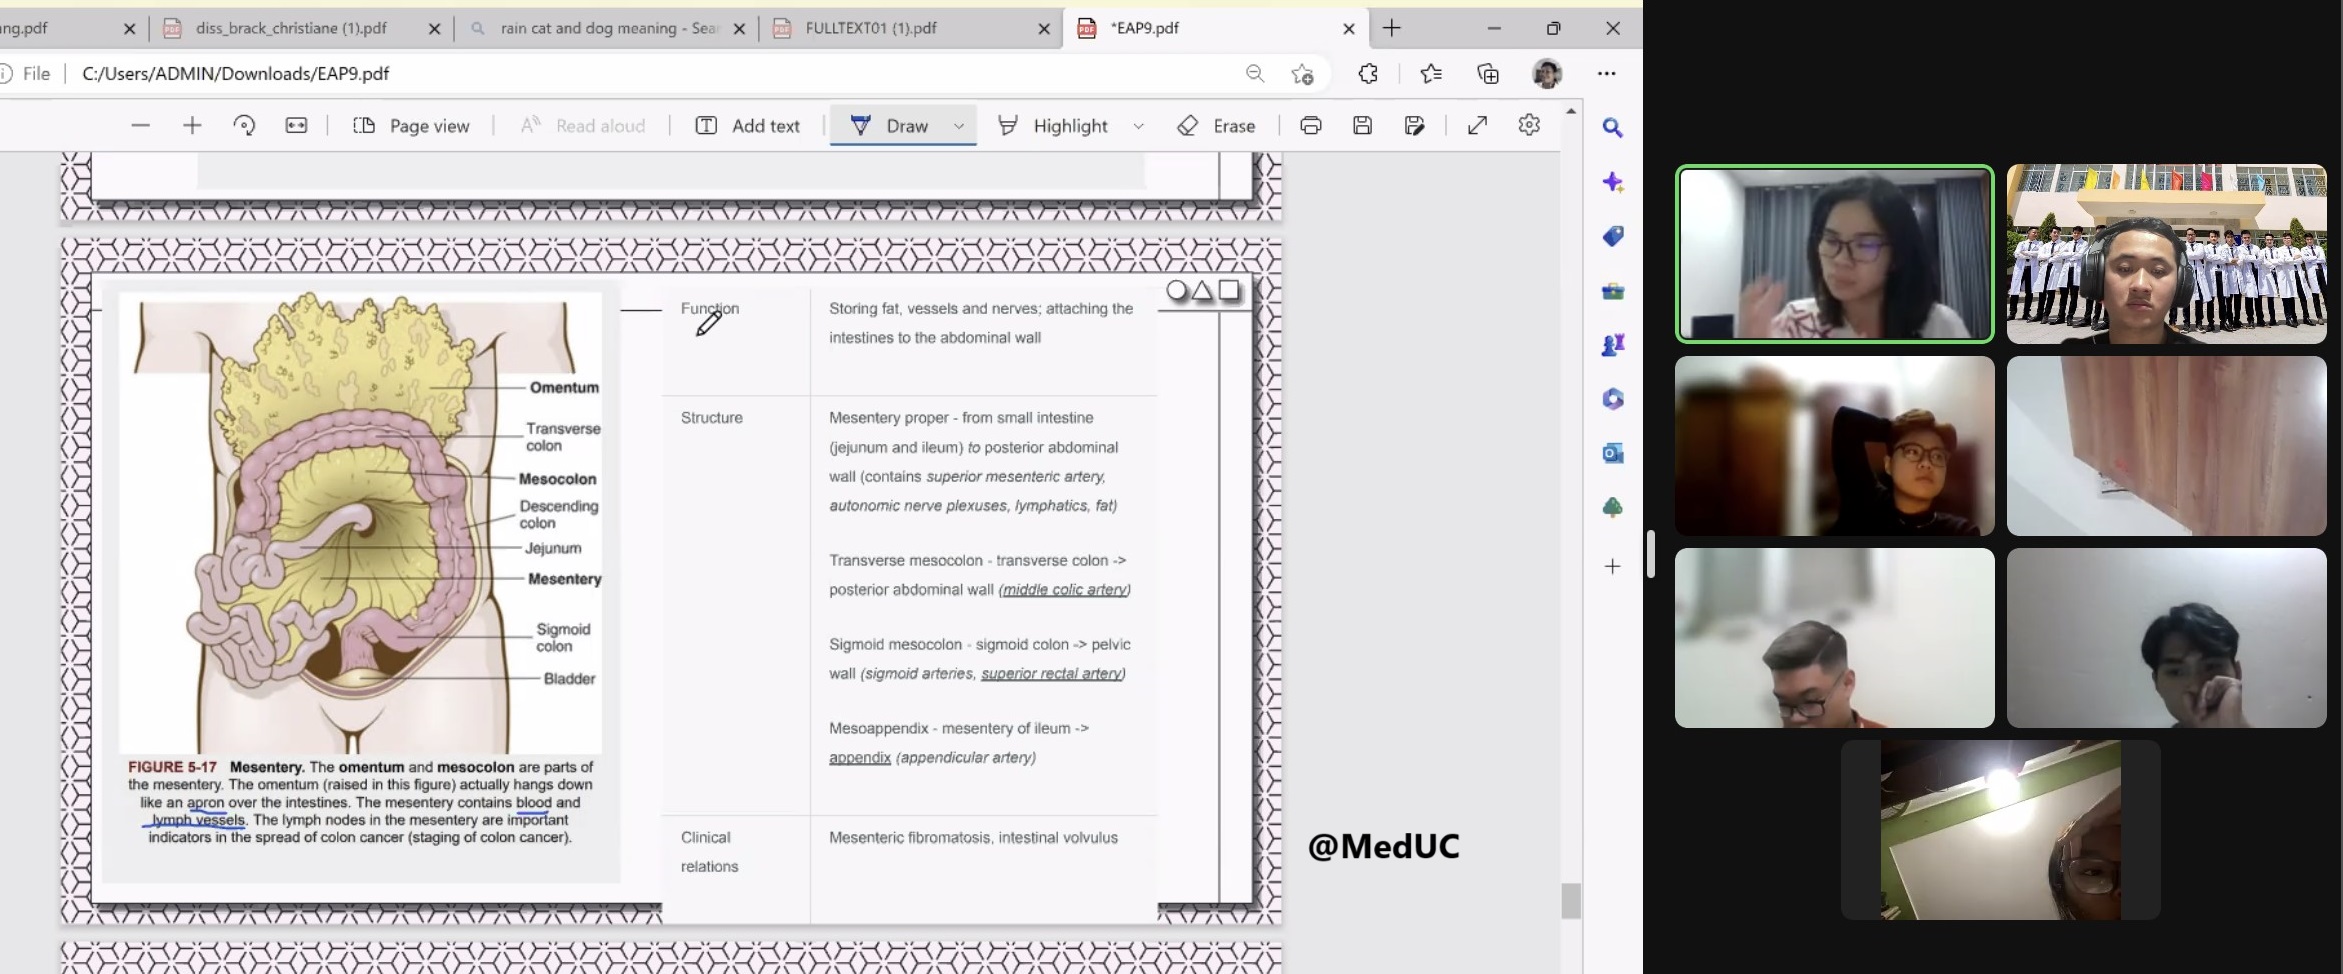This screenshot has height=974, width=2343.
Task: Click the Zoom in plus icon in PDF toolbar
Action: [192, 126]
